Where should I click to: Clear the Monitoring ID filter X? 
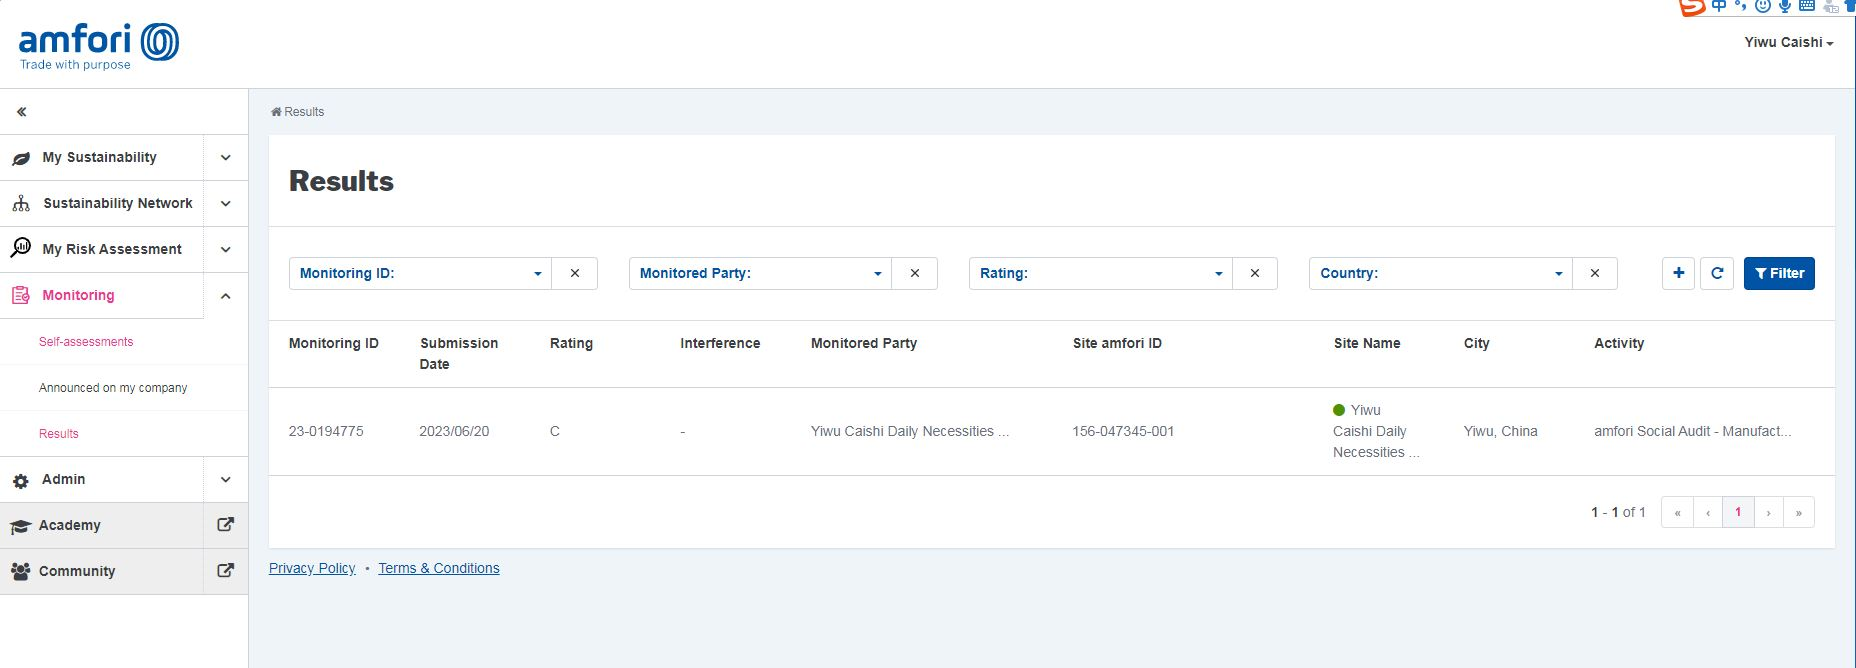575,273
